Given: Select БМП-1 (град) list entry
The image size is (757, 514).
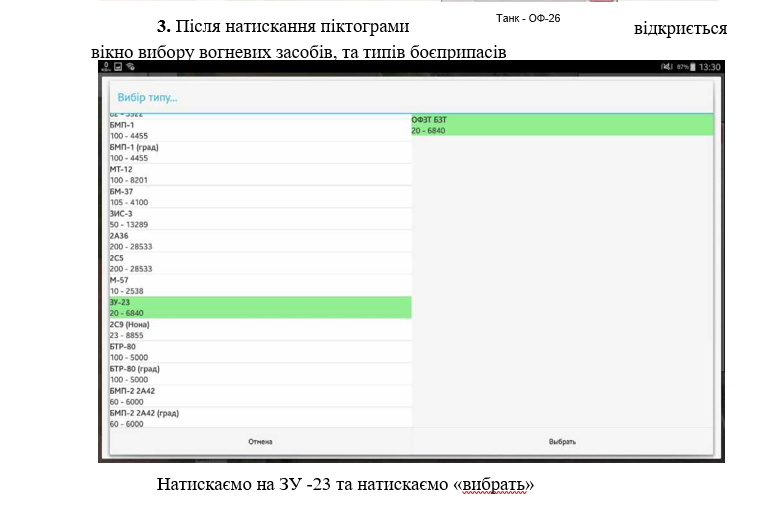Looking at the screenshot, I should click(259, 152).
